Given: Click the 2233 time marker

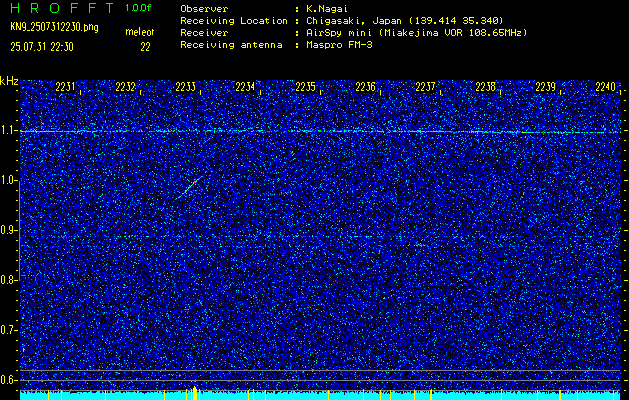Looking at the screenshot, I should pyautogui.click(x=185, y=87).
